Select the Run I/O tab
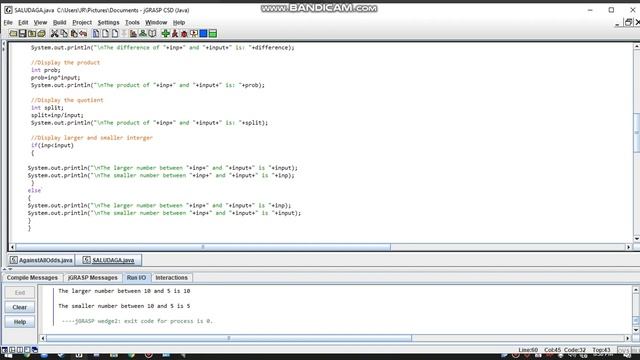640x360 pixels. 136,278
